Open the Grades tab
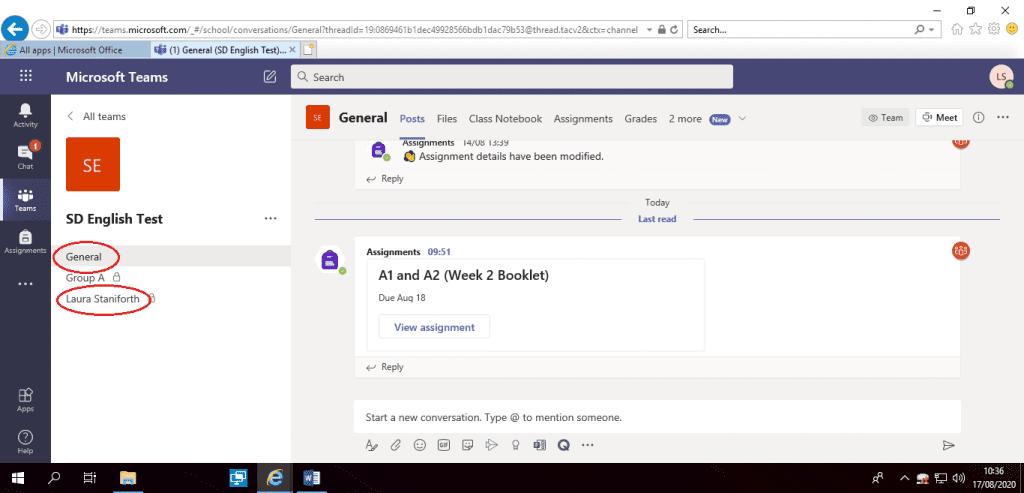This screenshot has width=1024, height=493. tap(641, 118)
